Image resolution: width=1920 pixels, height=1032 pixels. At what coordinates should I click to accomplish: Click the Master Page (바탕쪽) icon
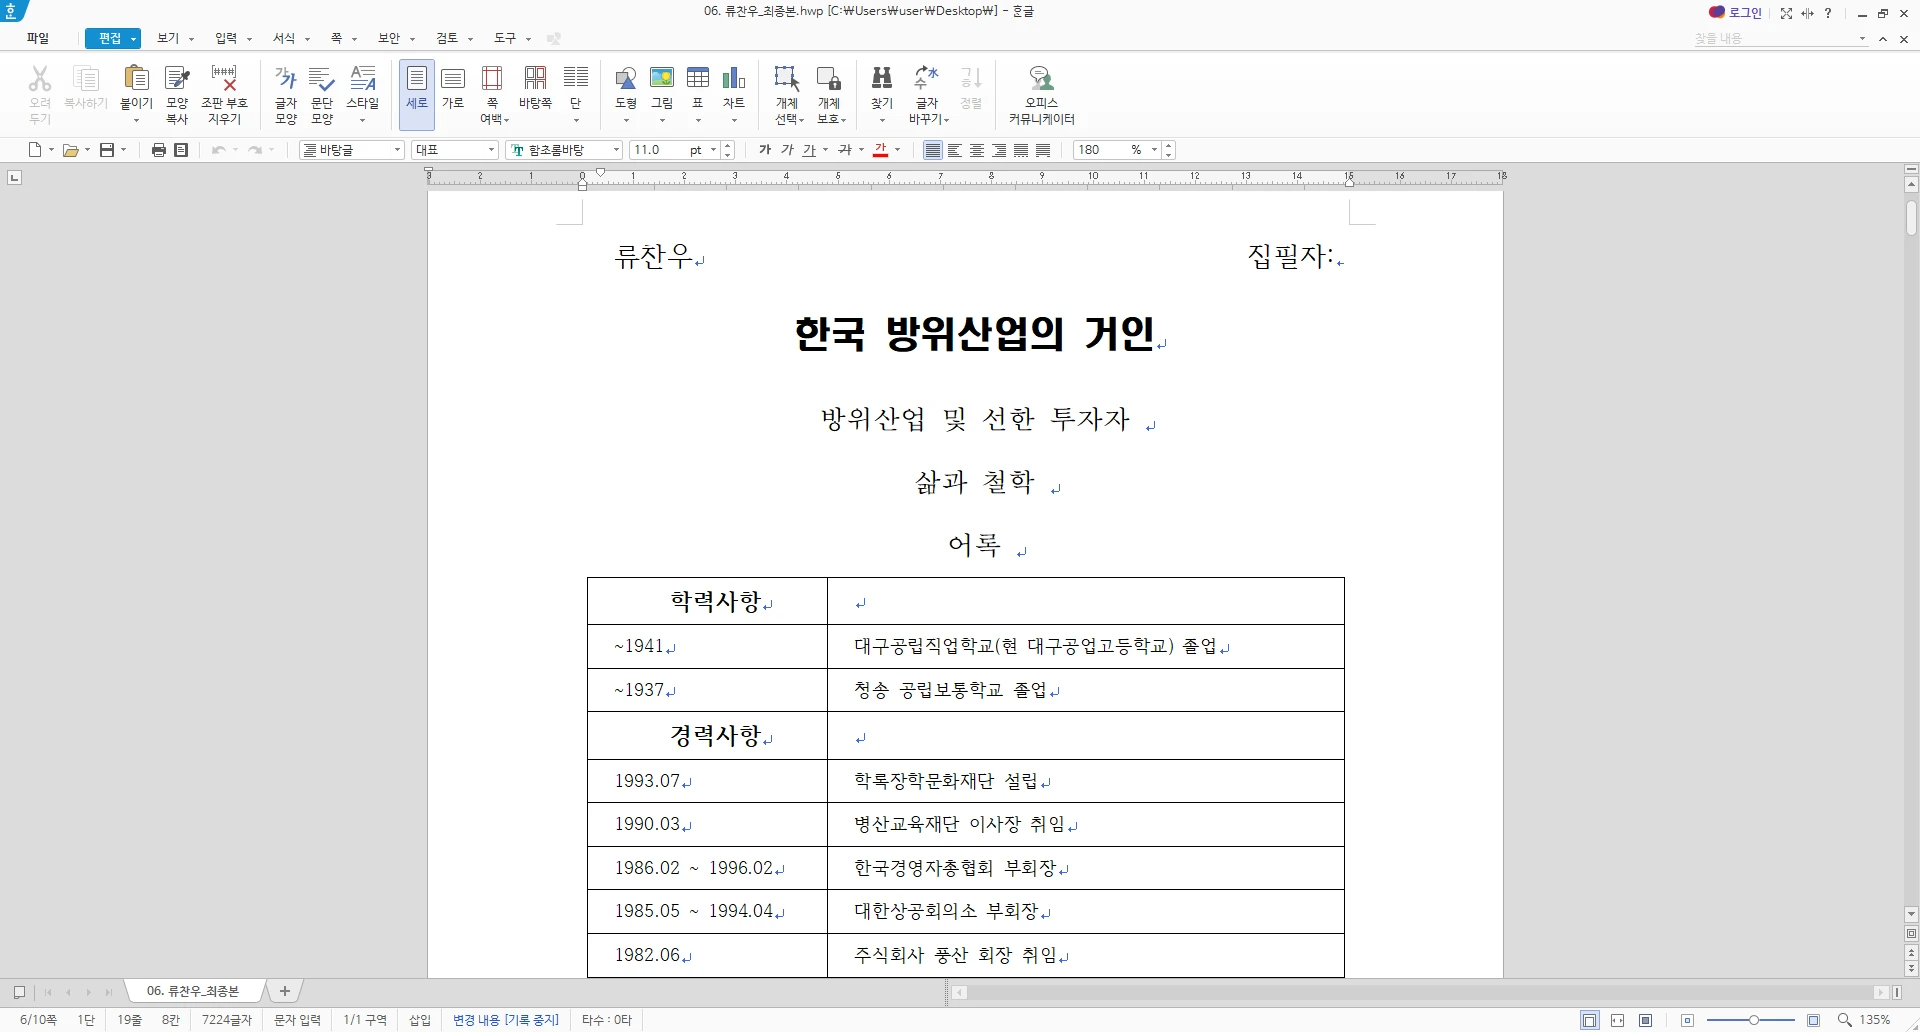tap(535, 88)
